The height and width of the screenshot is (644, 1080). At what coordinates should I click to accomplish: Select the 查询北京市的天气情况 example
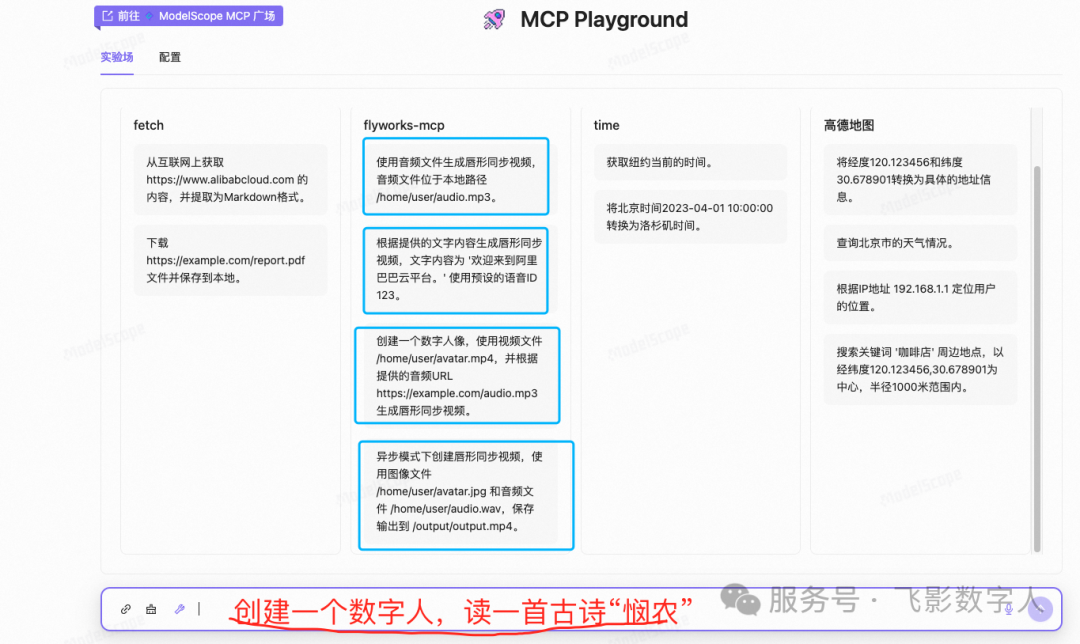920,243
